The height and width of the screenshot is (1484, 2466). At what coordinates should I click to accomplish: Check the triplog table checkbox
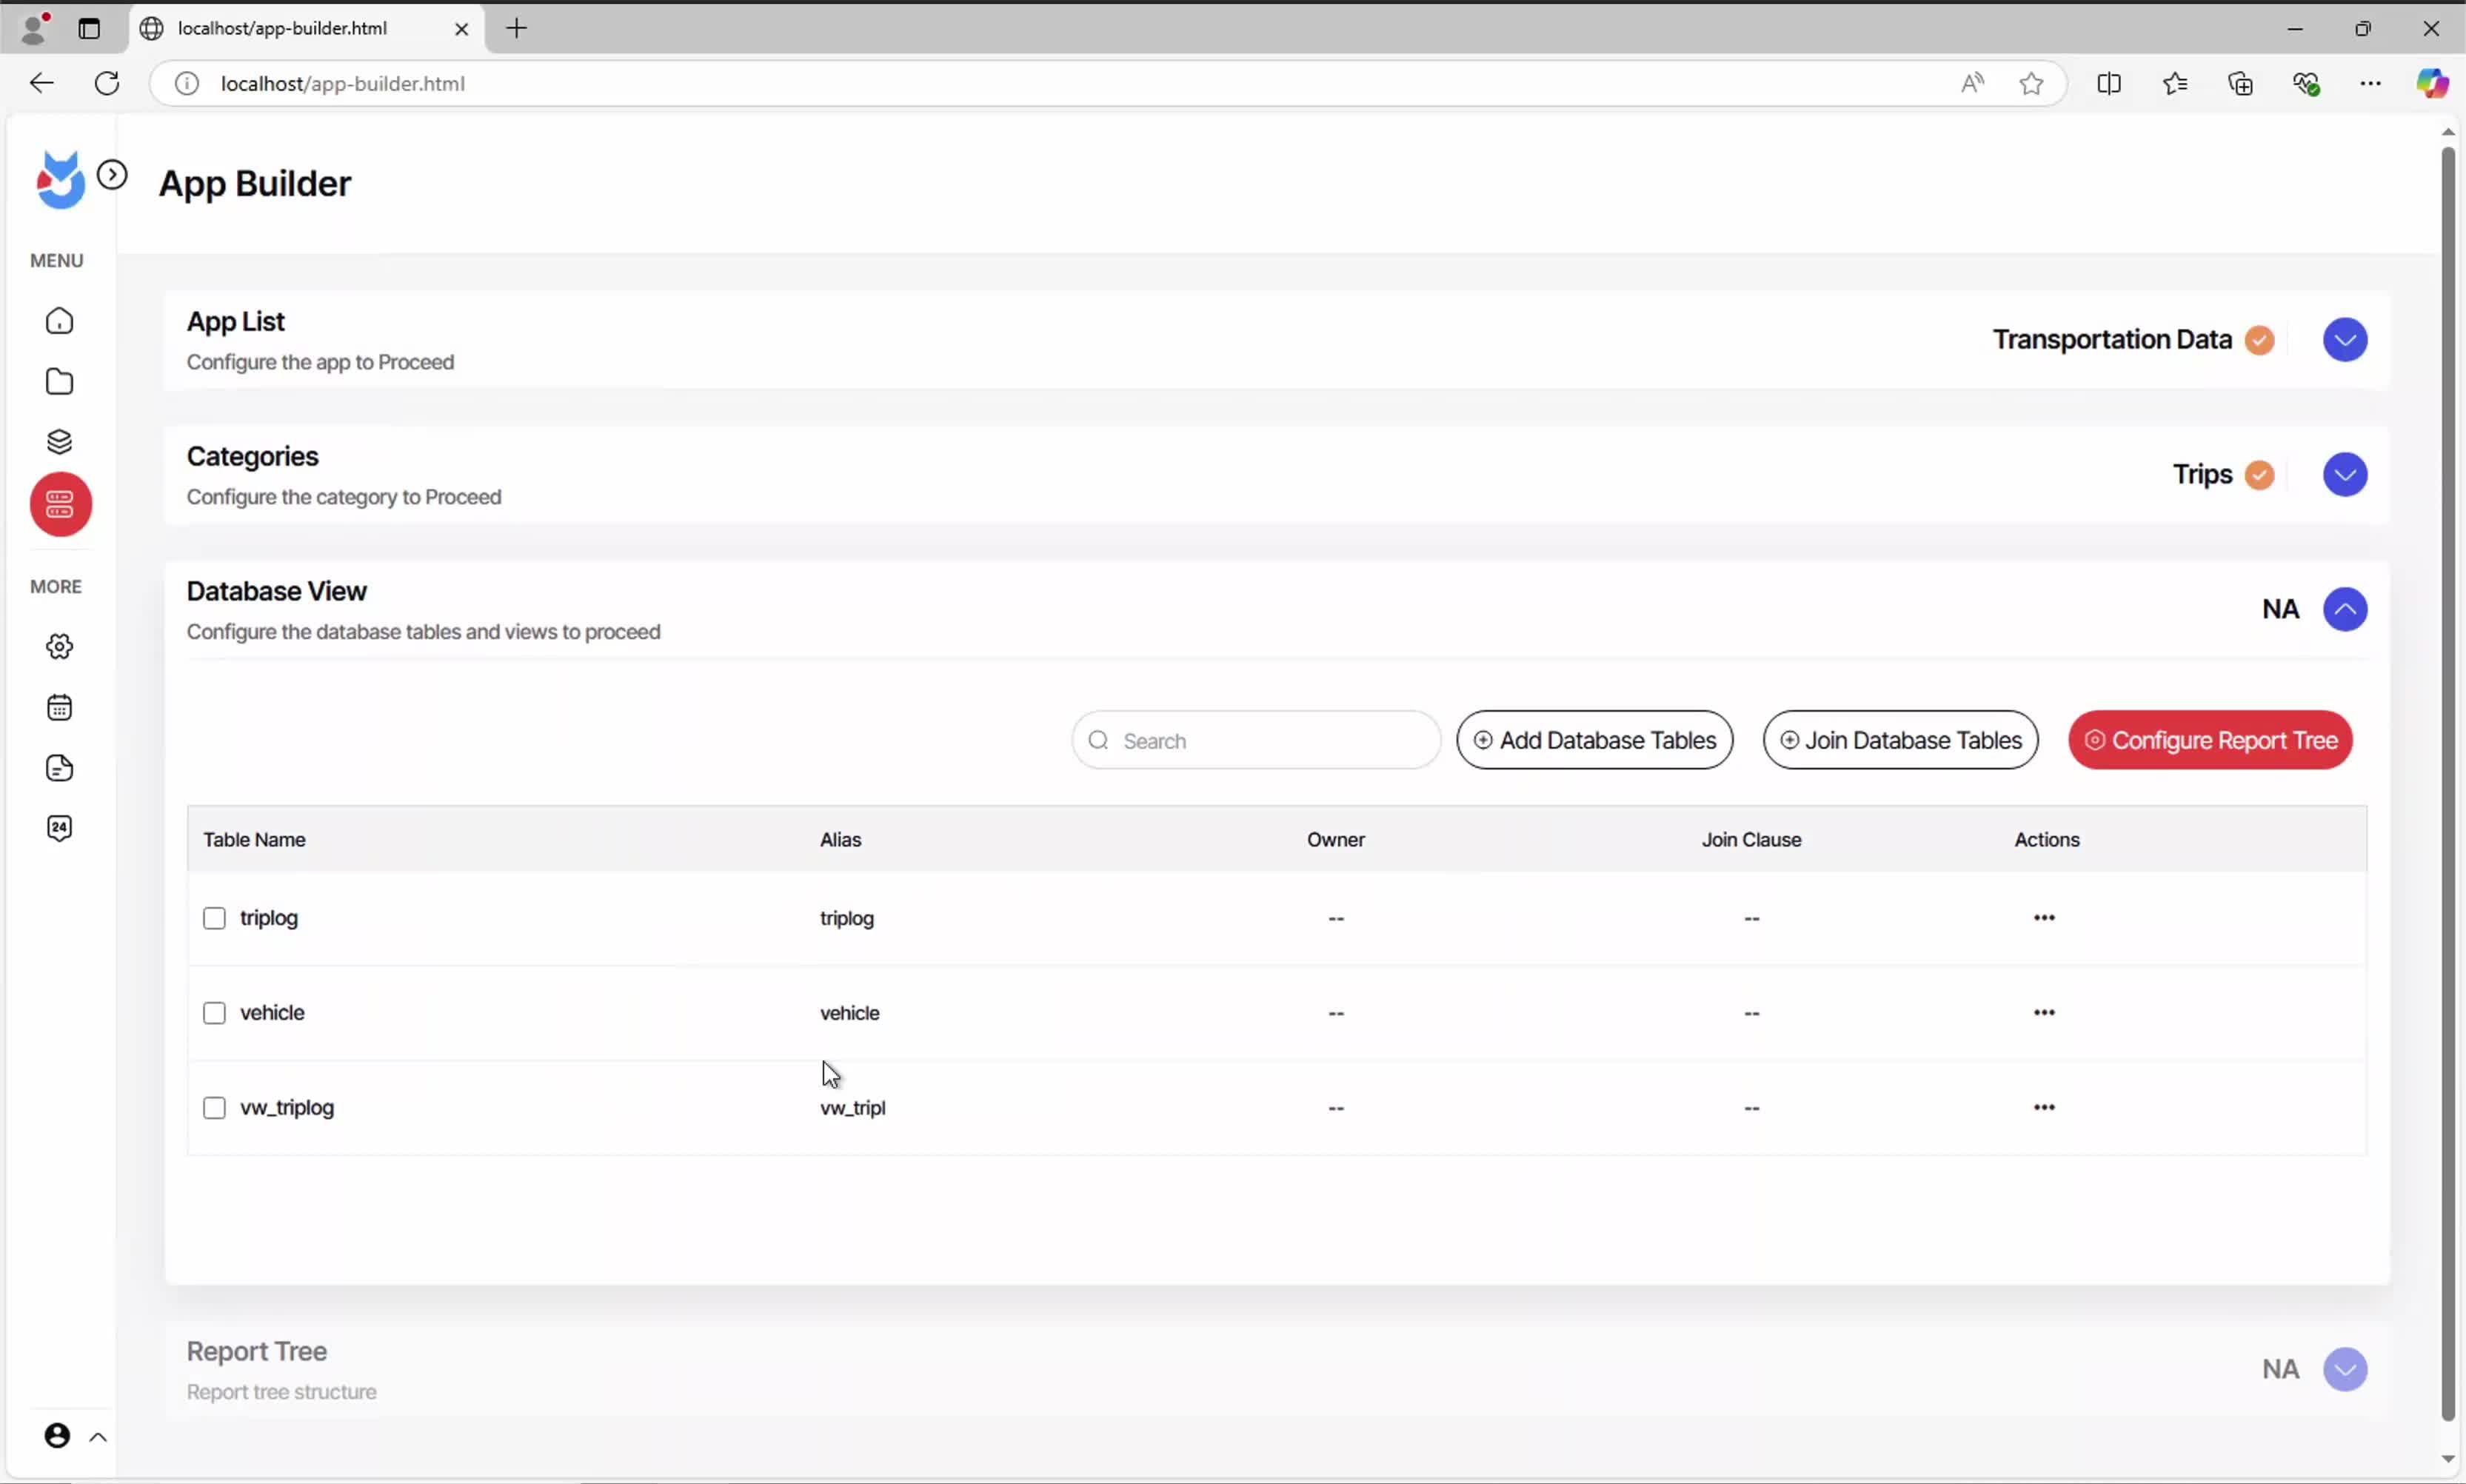214,918
